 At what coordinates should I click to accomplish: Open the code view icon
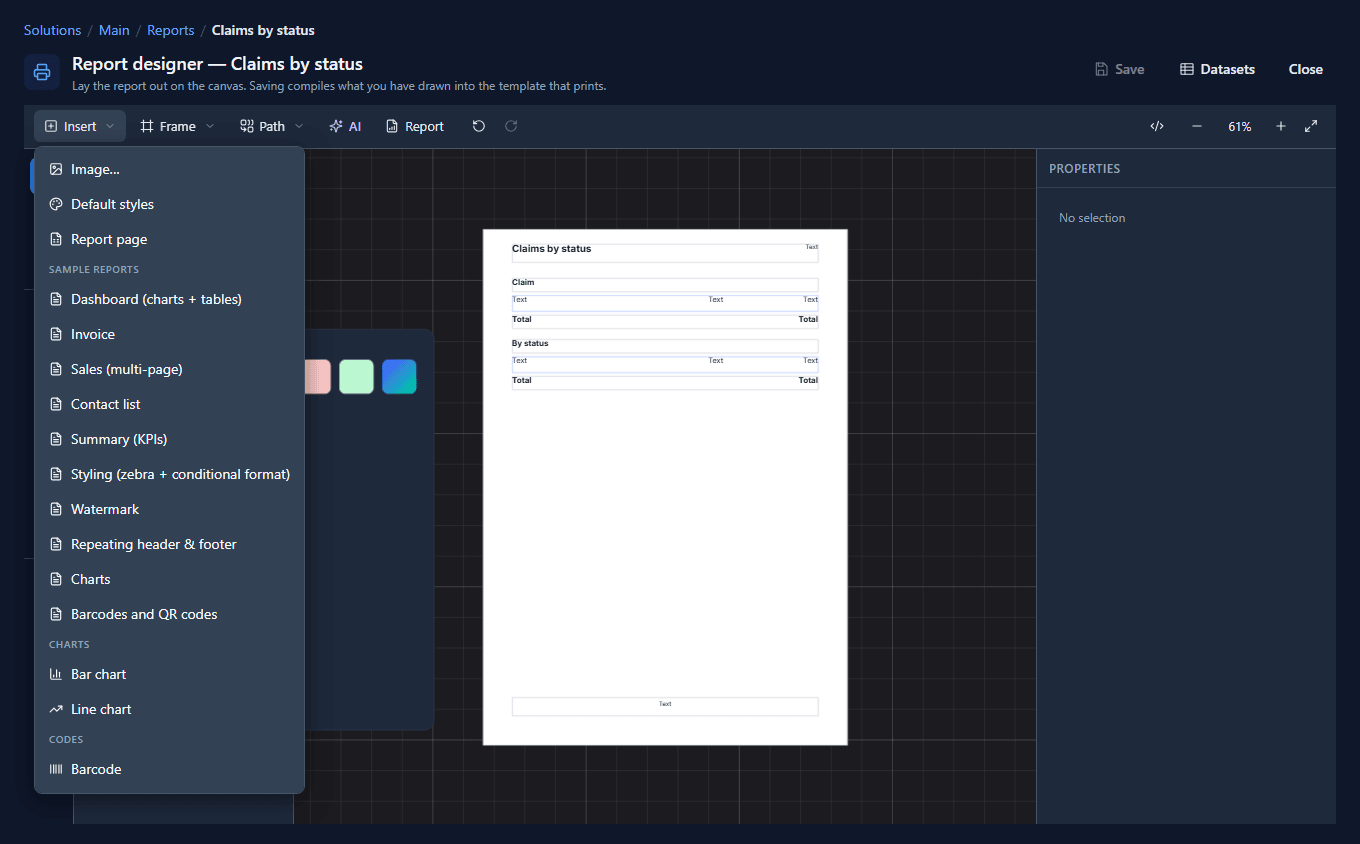[1157, 126]
